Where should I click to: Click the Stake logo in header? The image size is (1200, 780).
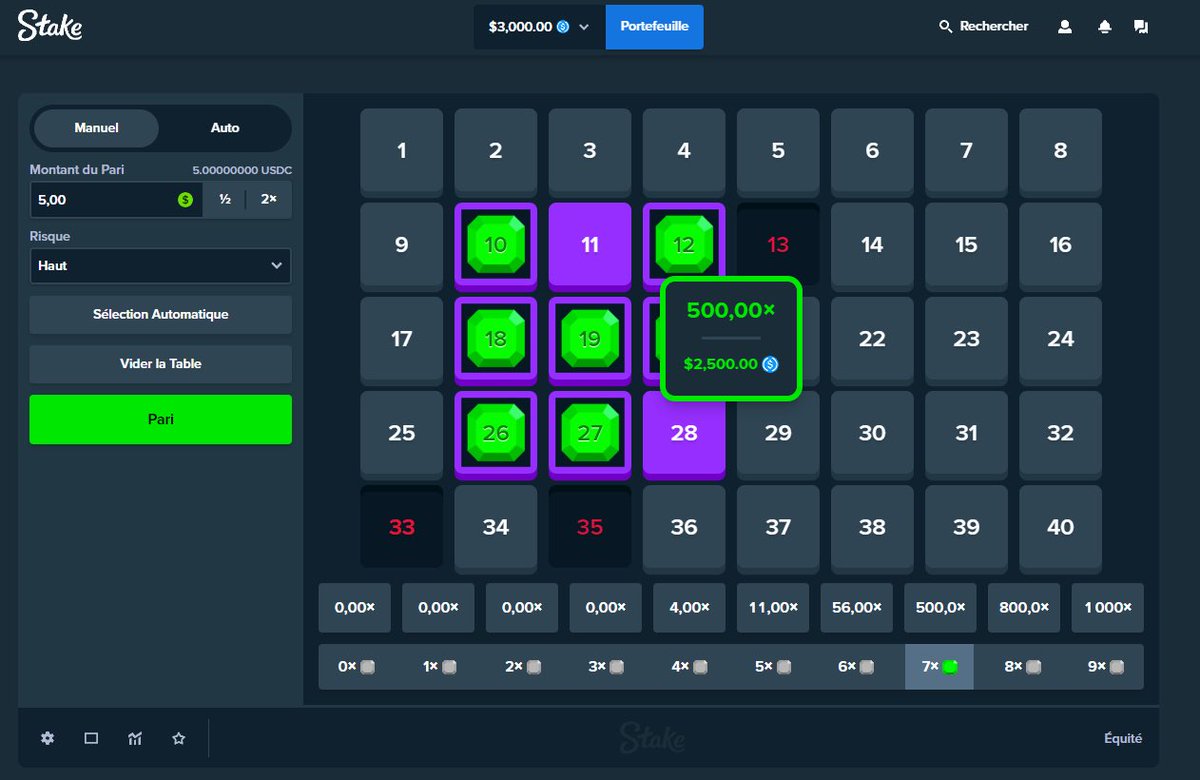[50, 26]
